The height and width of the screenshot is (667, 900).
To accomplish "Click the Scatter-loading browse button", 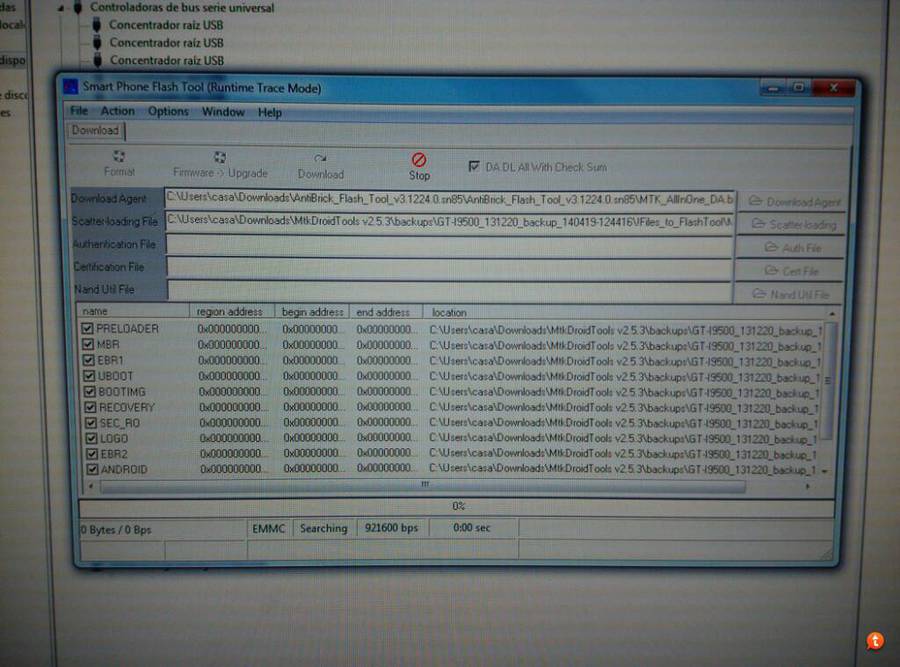I will [794, 224].
